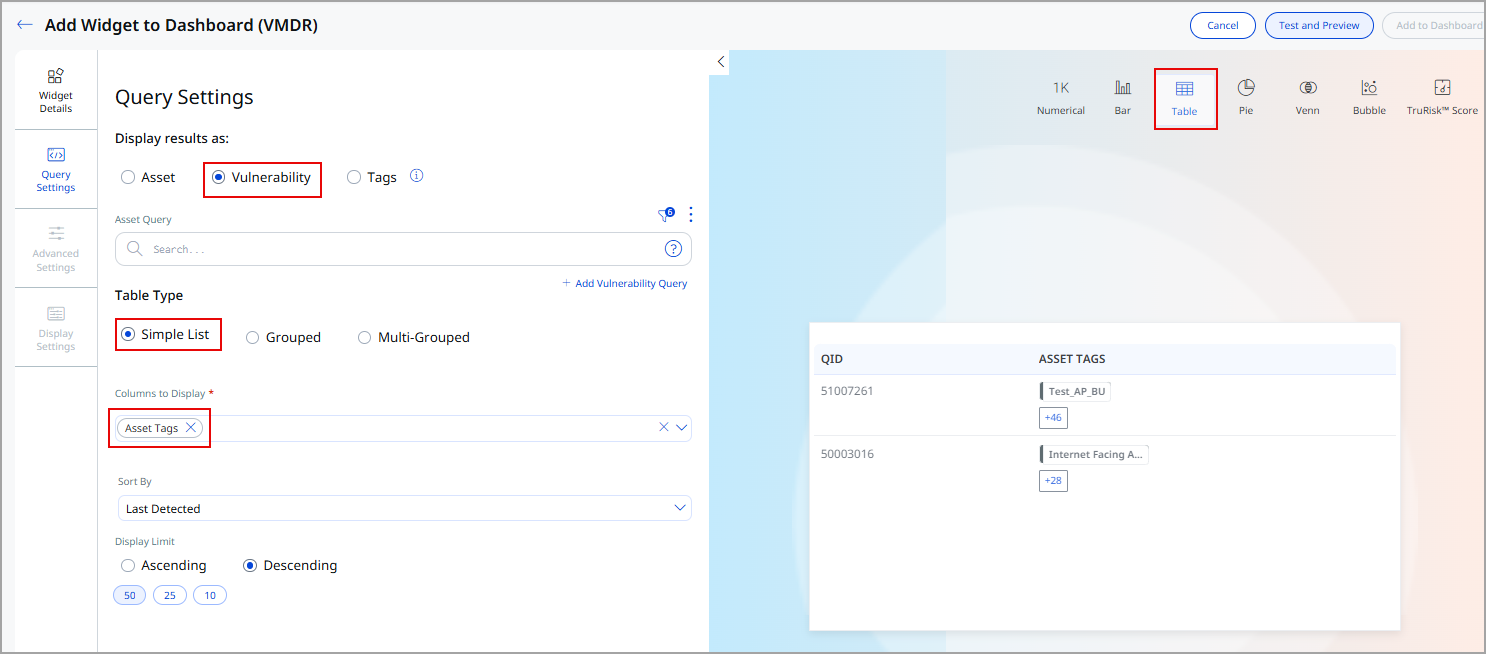Open the Display Settings sidebar section

pos(56,327)
